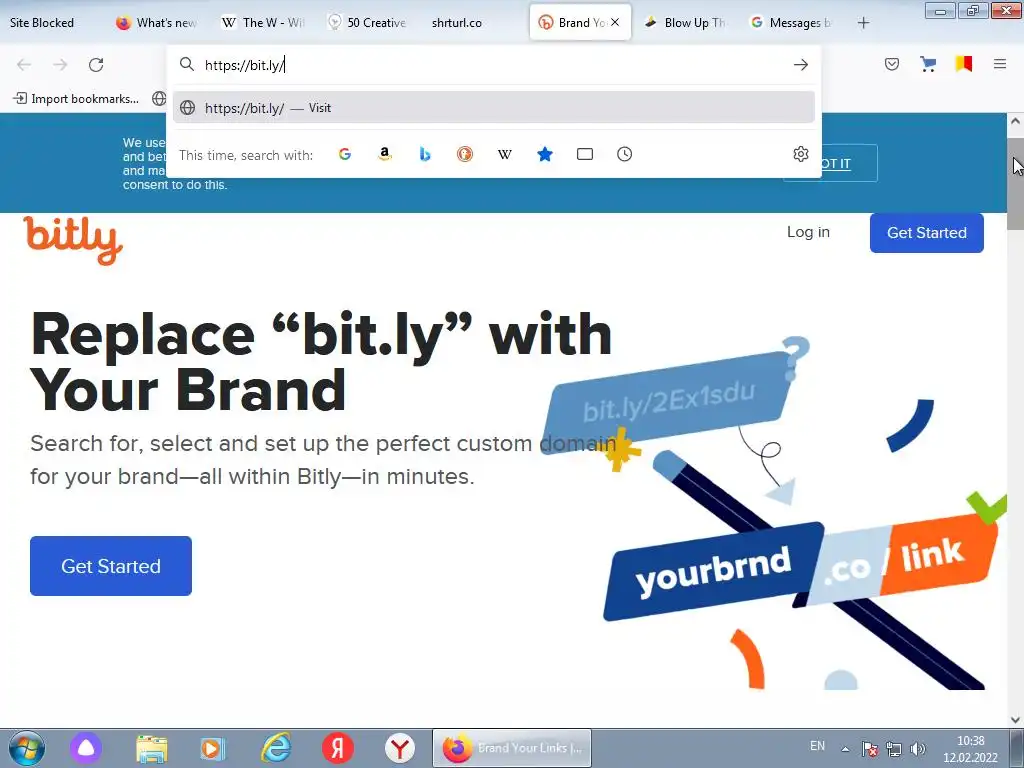Switch to the 50 Creative tab
This screenshot has height=768, width=1024.
click(x=368, y=23)
